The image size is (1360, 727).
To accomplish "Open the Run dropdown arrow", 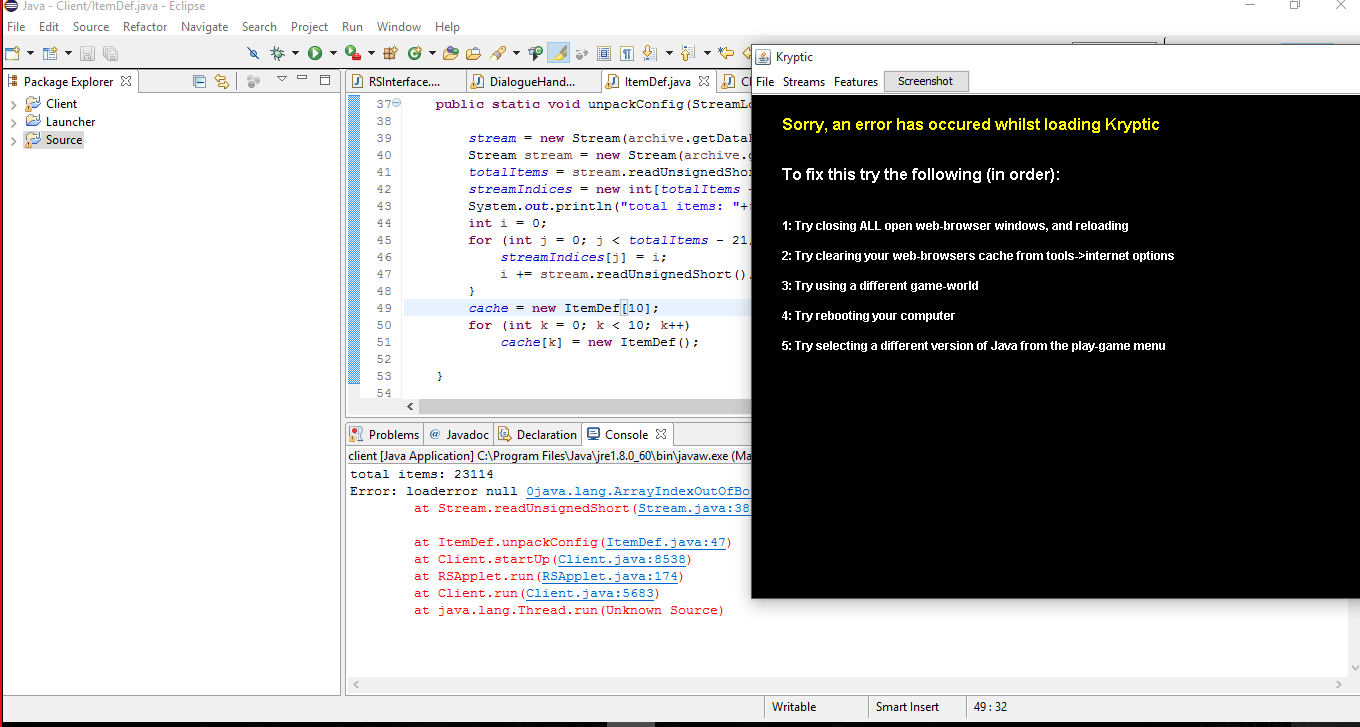I will 333,52.
